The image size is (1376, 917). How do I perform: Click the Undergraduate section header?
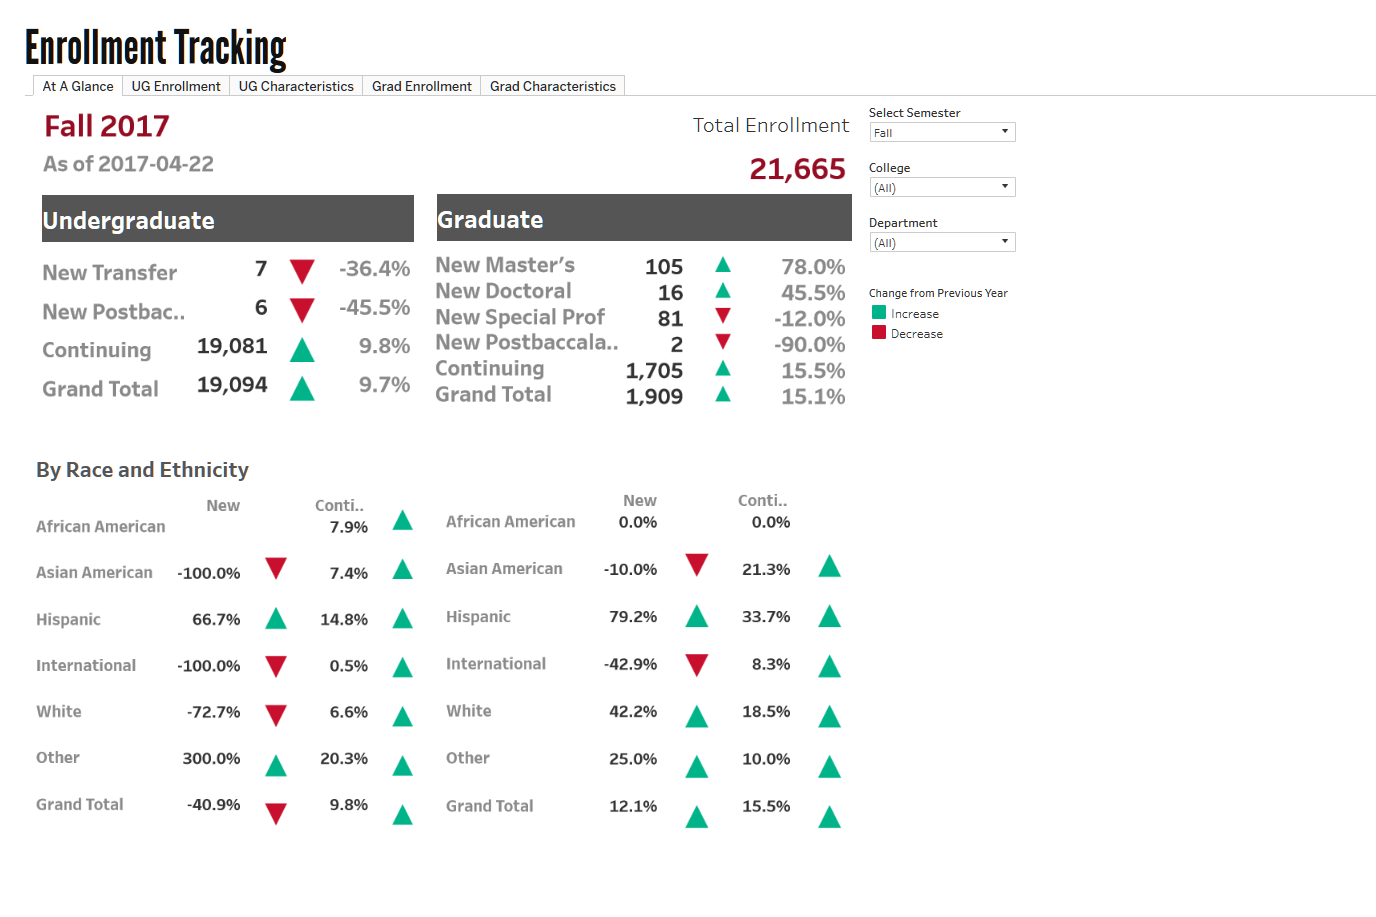[227, 219]
